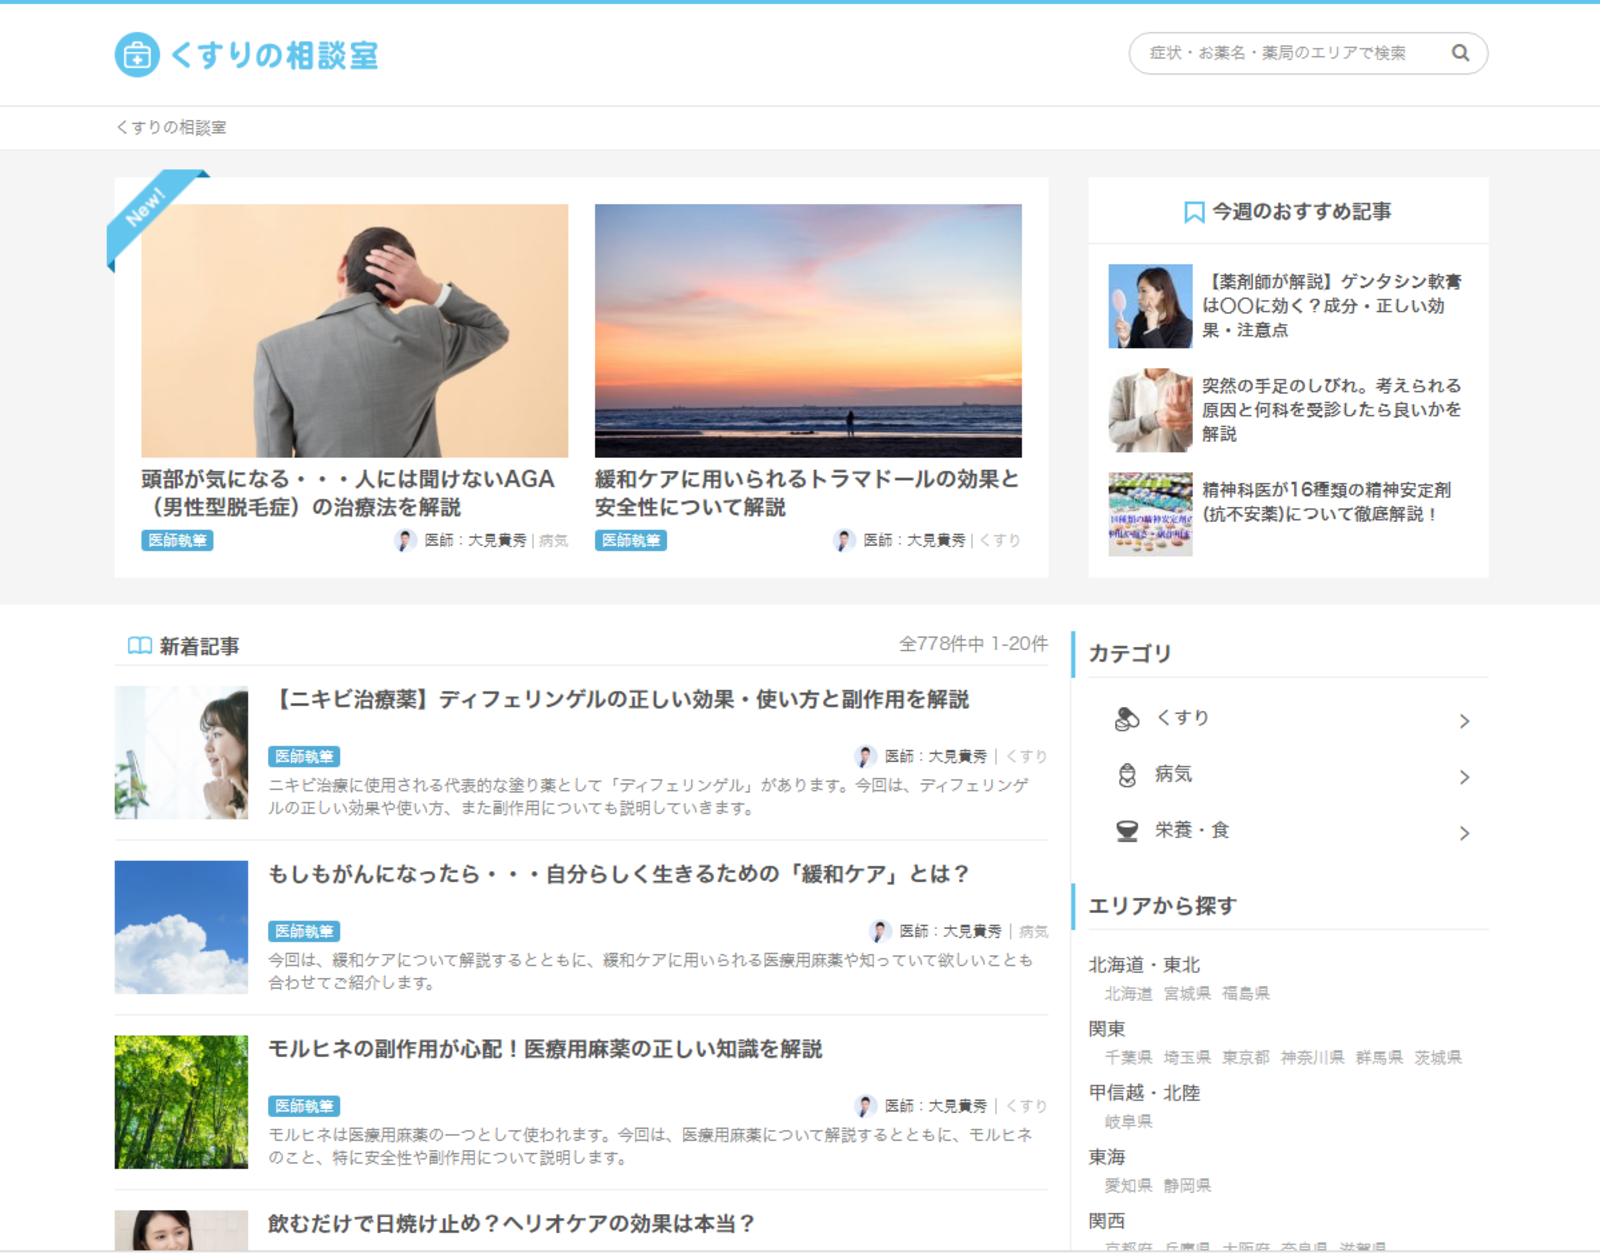Click the search magnifier icon
The image size is (1600, 1253).
pyautogui.click(x=1460, y=53)
